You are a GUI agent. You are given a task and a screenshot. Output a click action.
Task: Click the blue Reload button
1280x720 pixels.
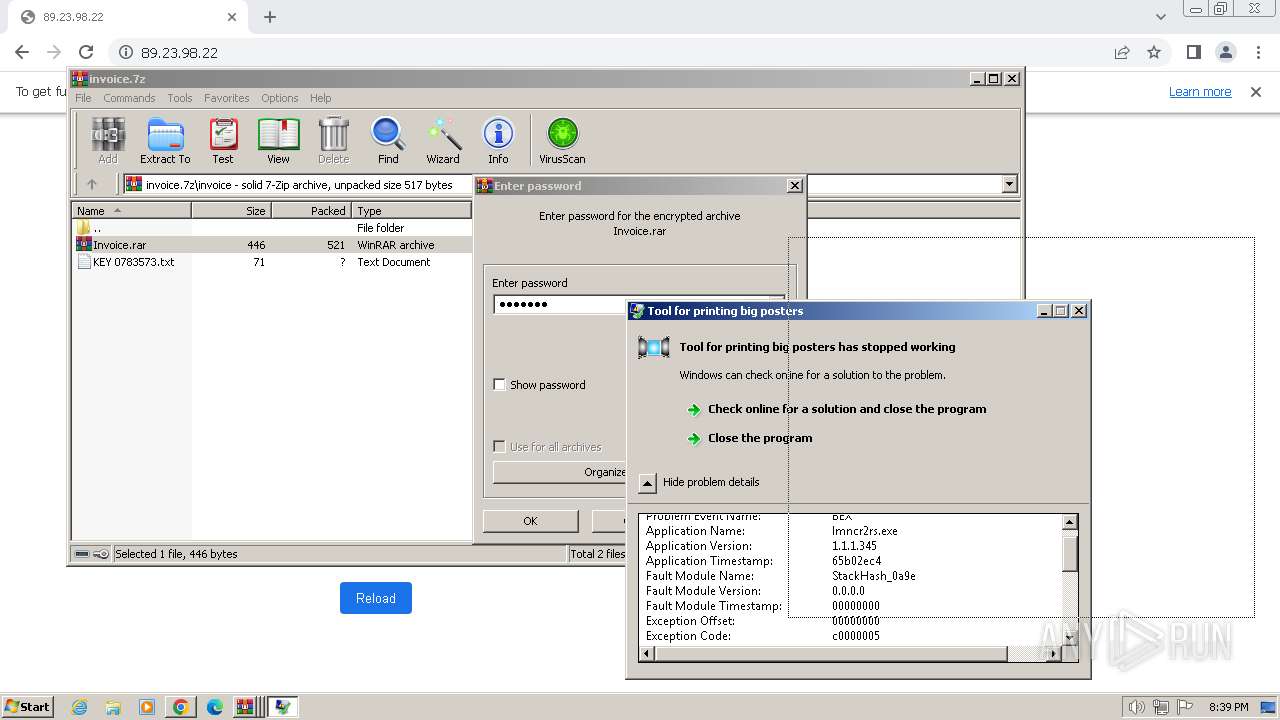pyautogui.click(x=376, y=598)
